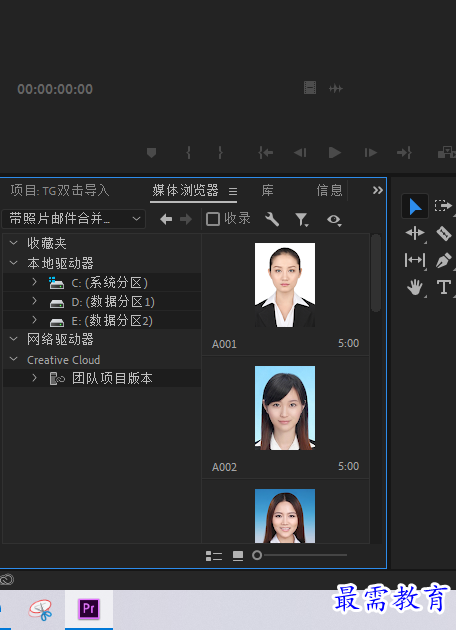Switch to list view in Media Browser

click(214, 556)
